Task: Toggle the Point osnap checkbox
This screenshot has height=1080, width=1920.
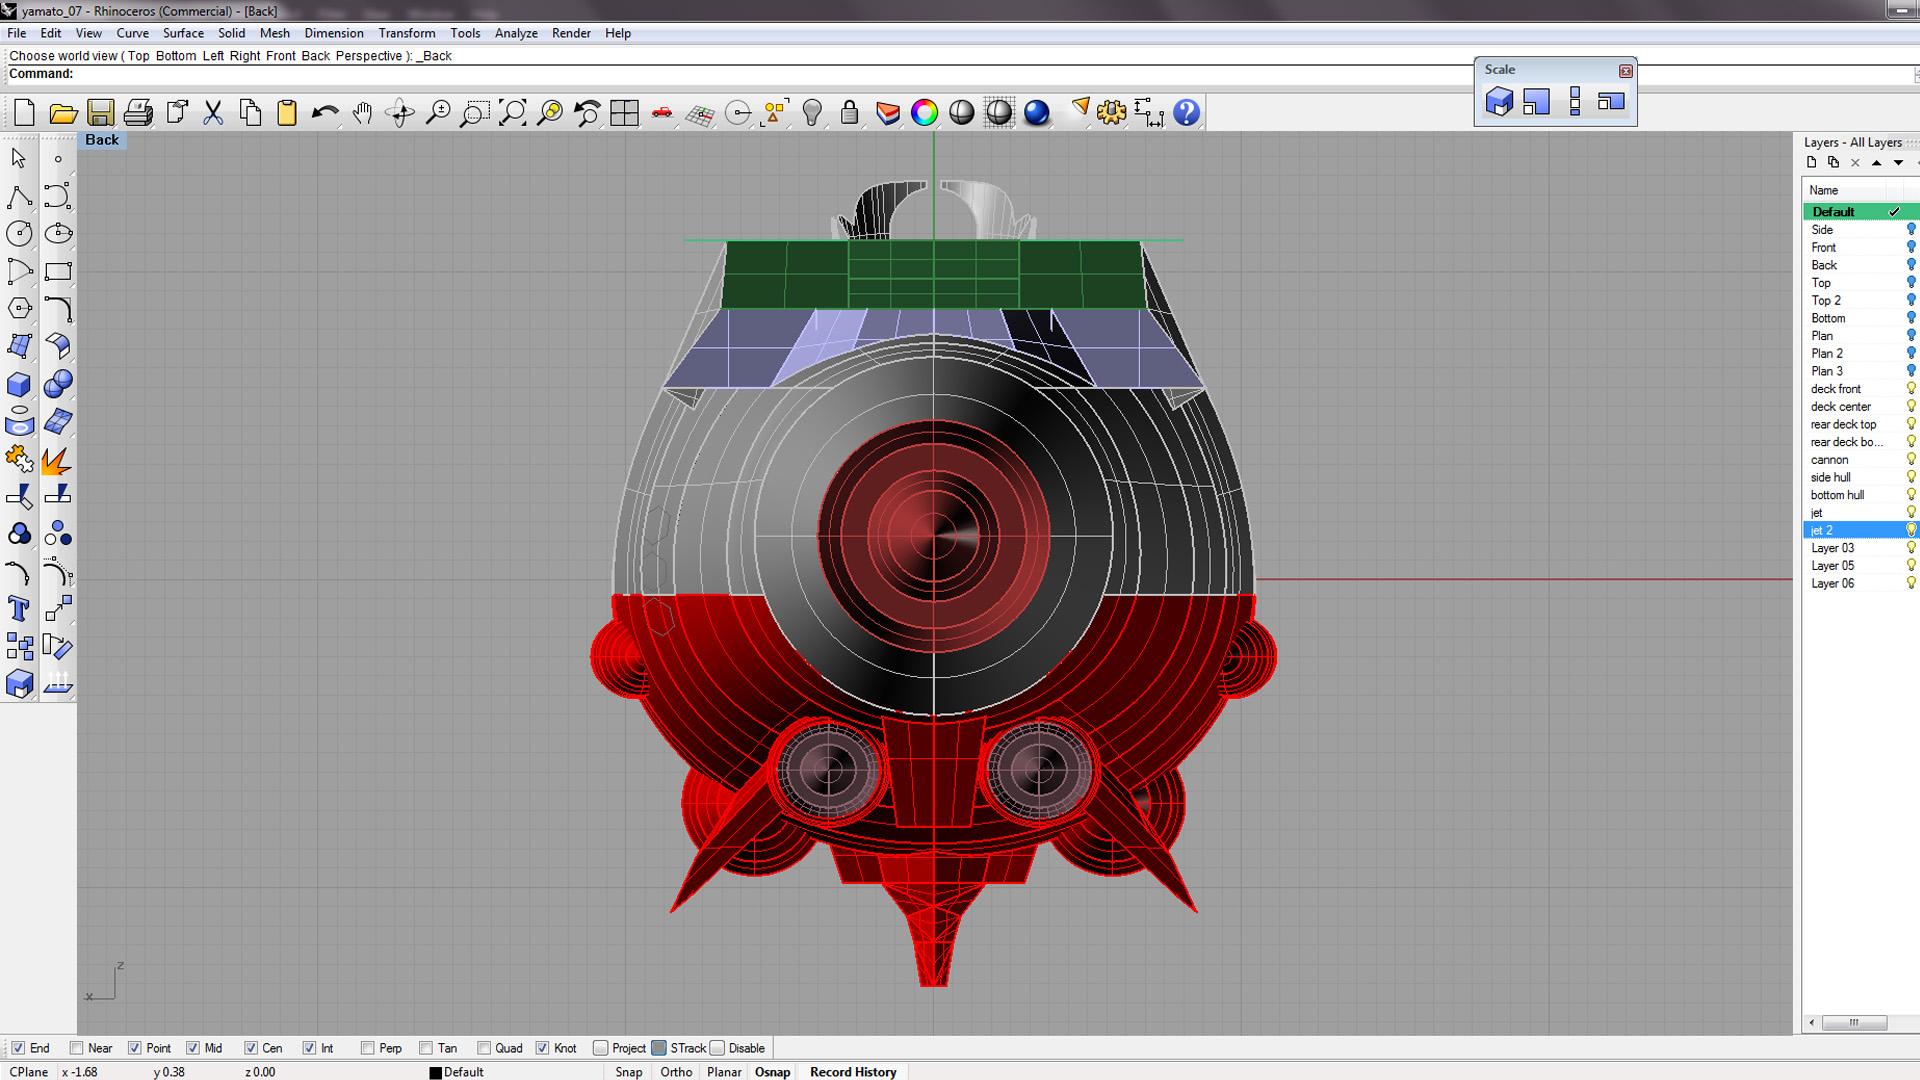Action: (x=134, y=1048)
